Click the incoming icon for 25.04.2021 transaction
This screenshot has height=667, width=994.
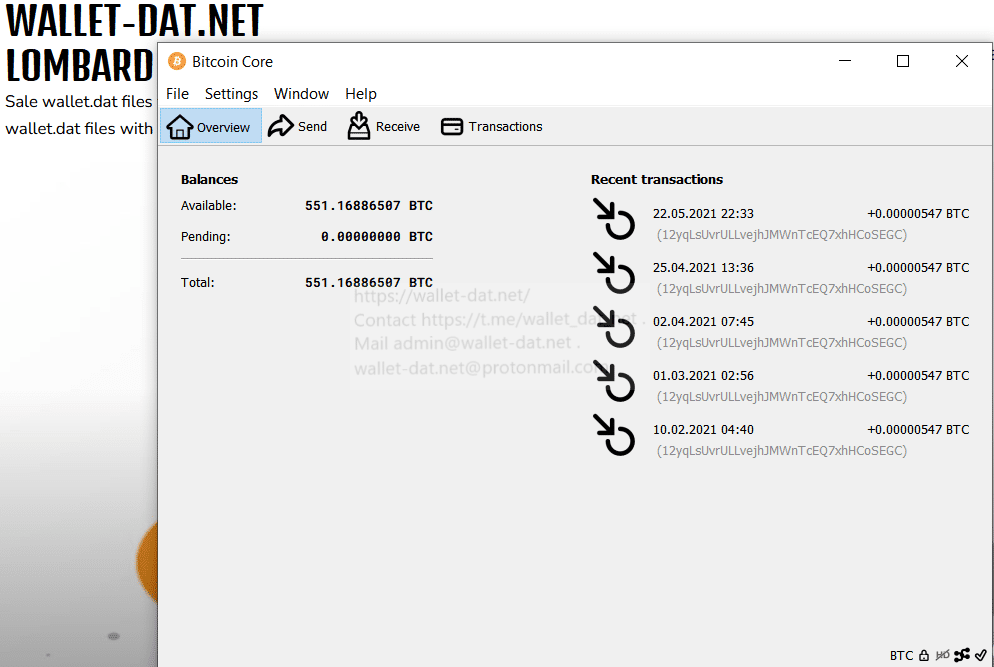click(x=614, y=273)
